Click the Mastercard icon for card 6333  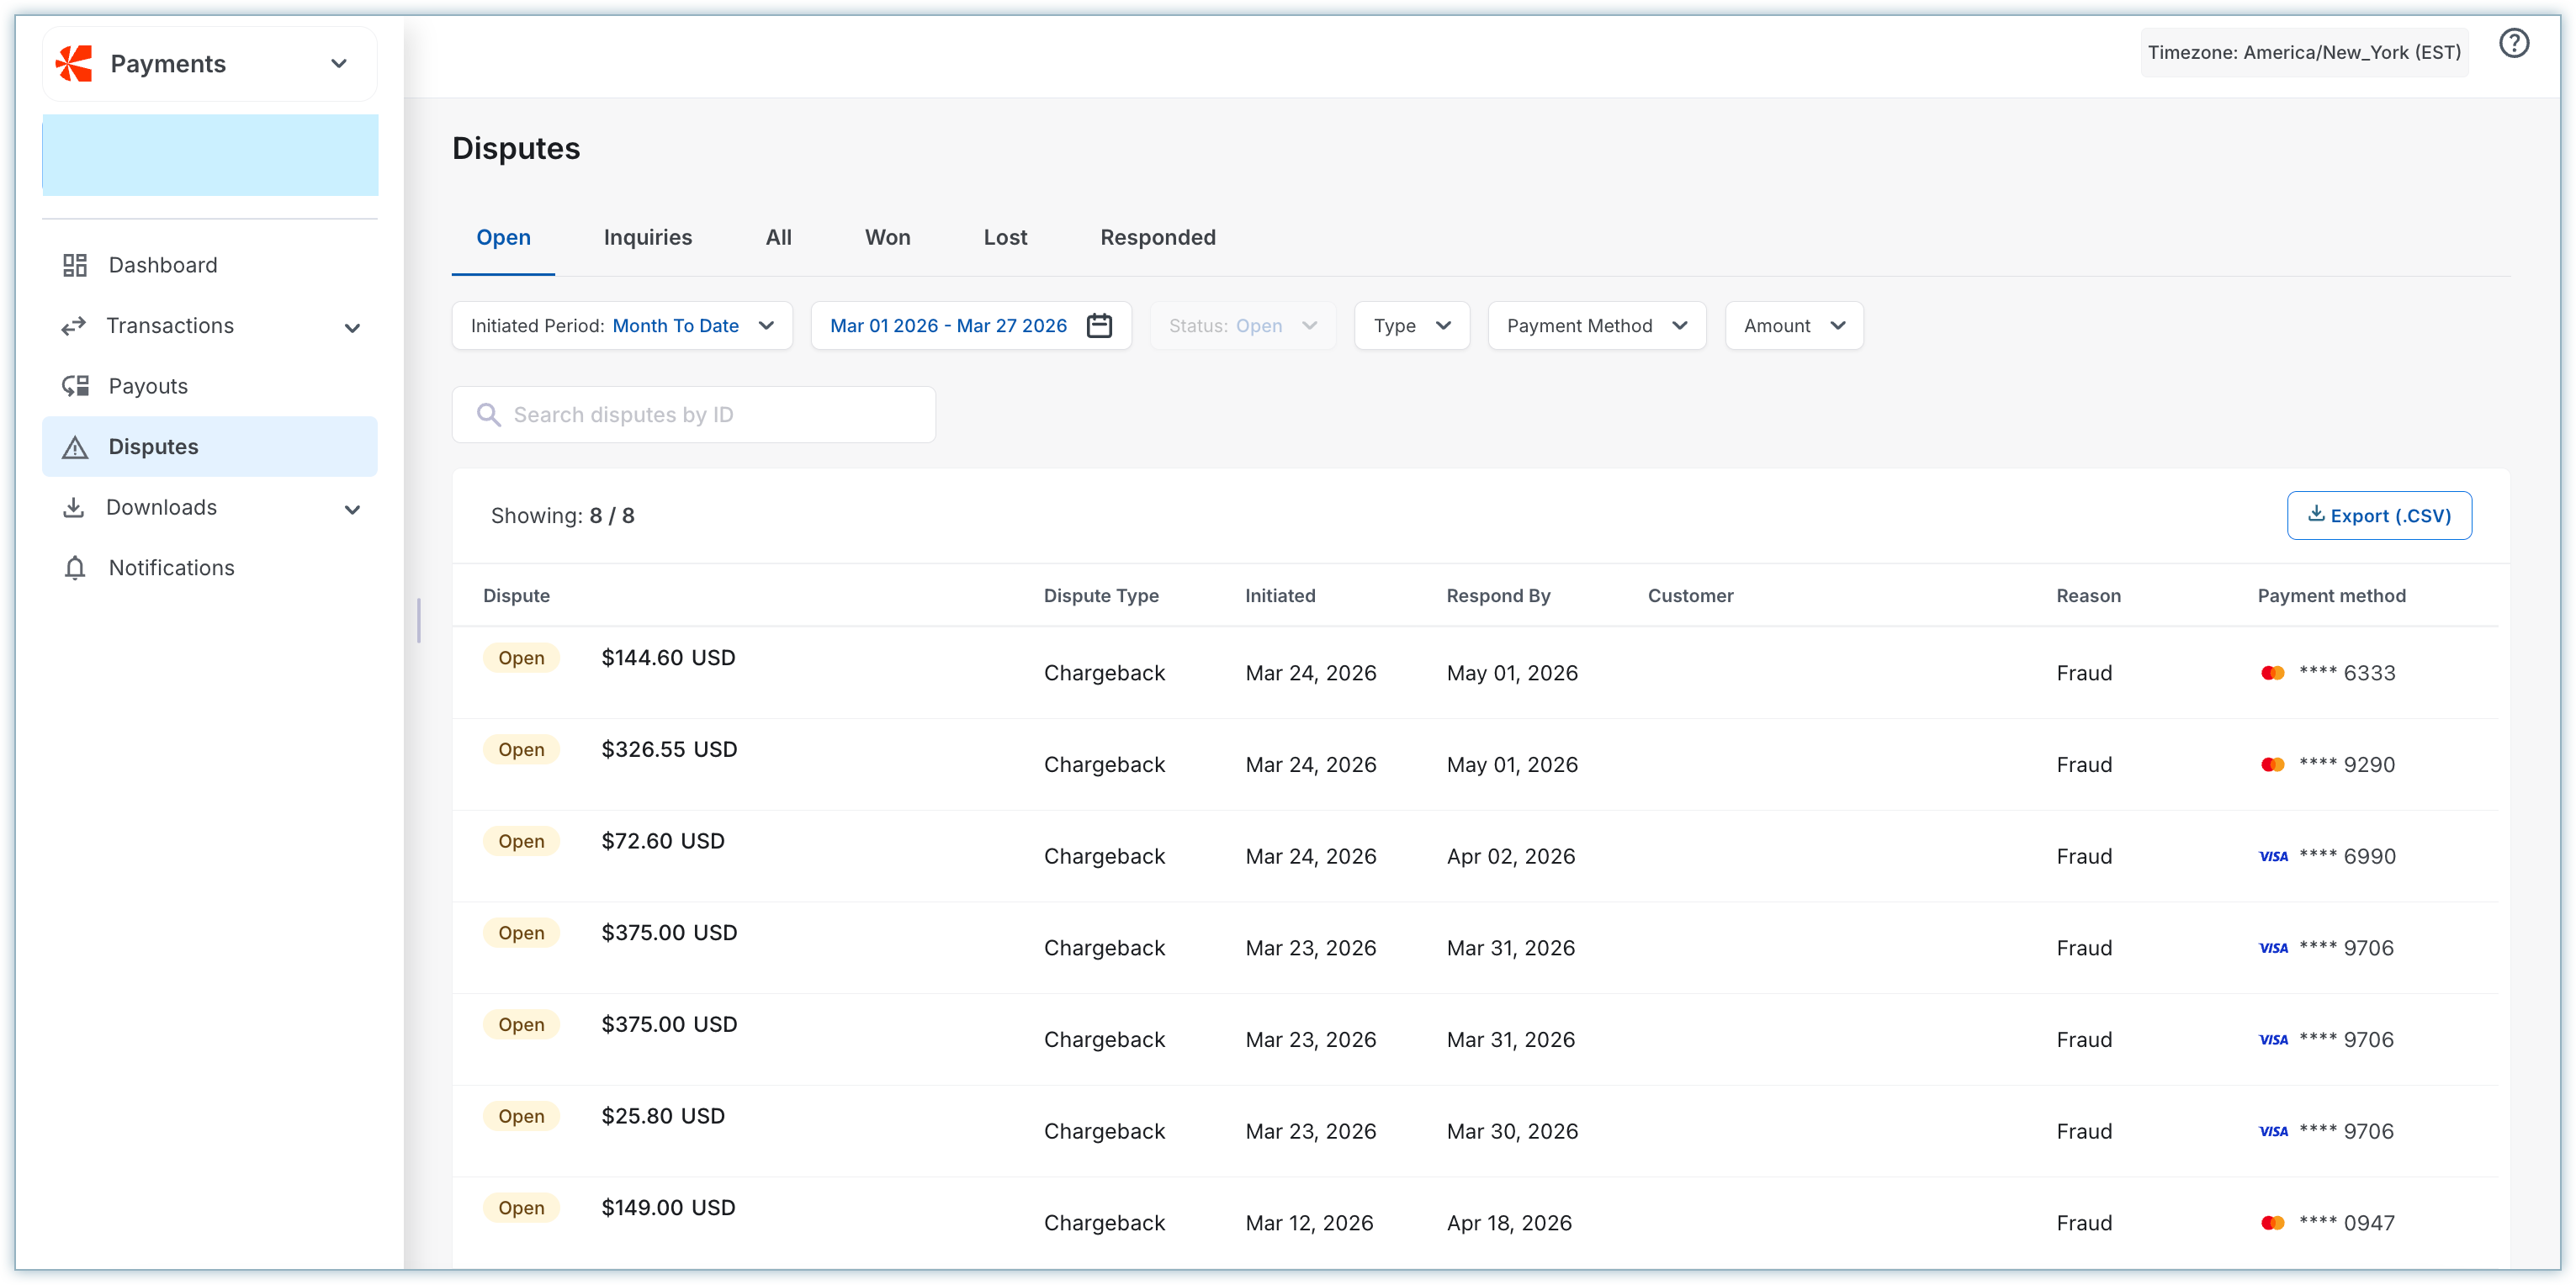click(2272, 673)
